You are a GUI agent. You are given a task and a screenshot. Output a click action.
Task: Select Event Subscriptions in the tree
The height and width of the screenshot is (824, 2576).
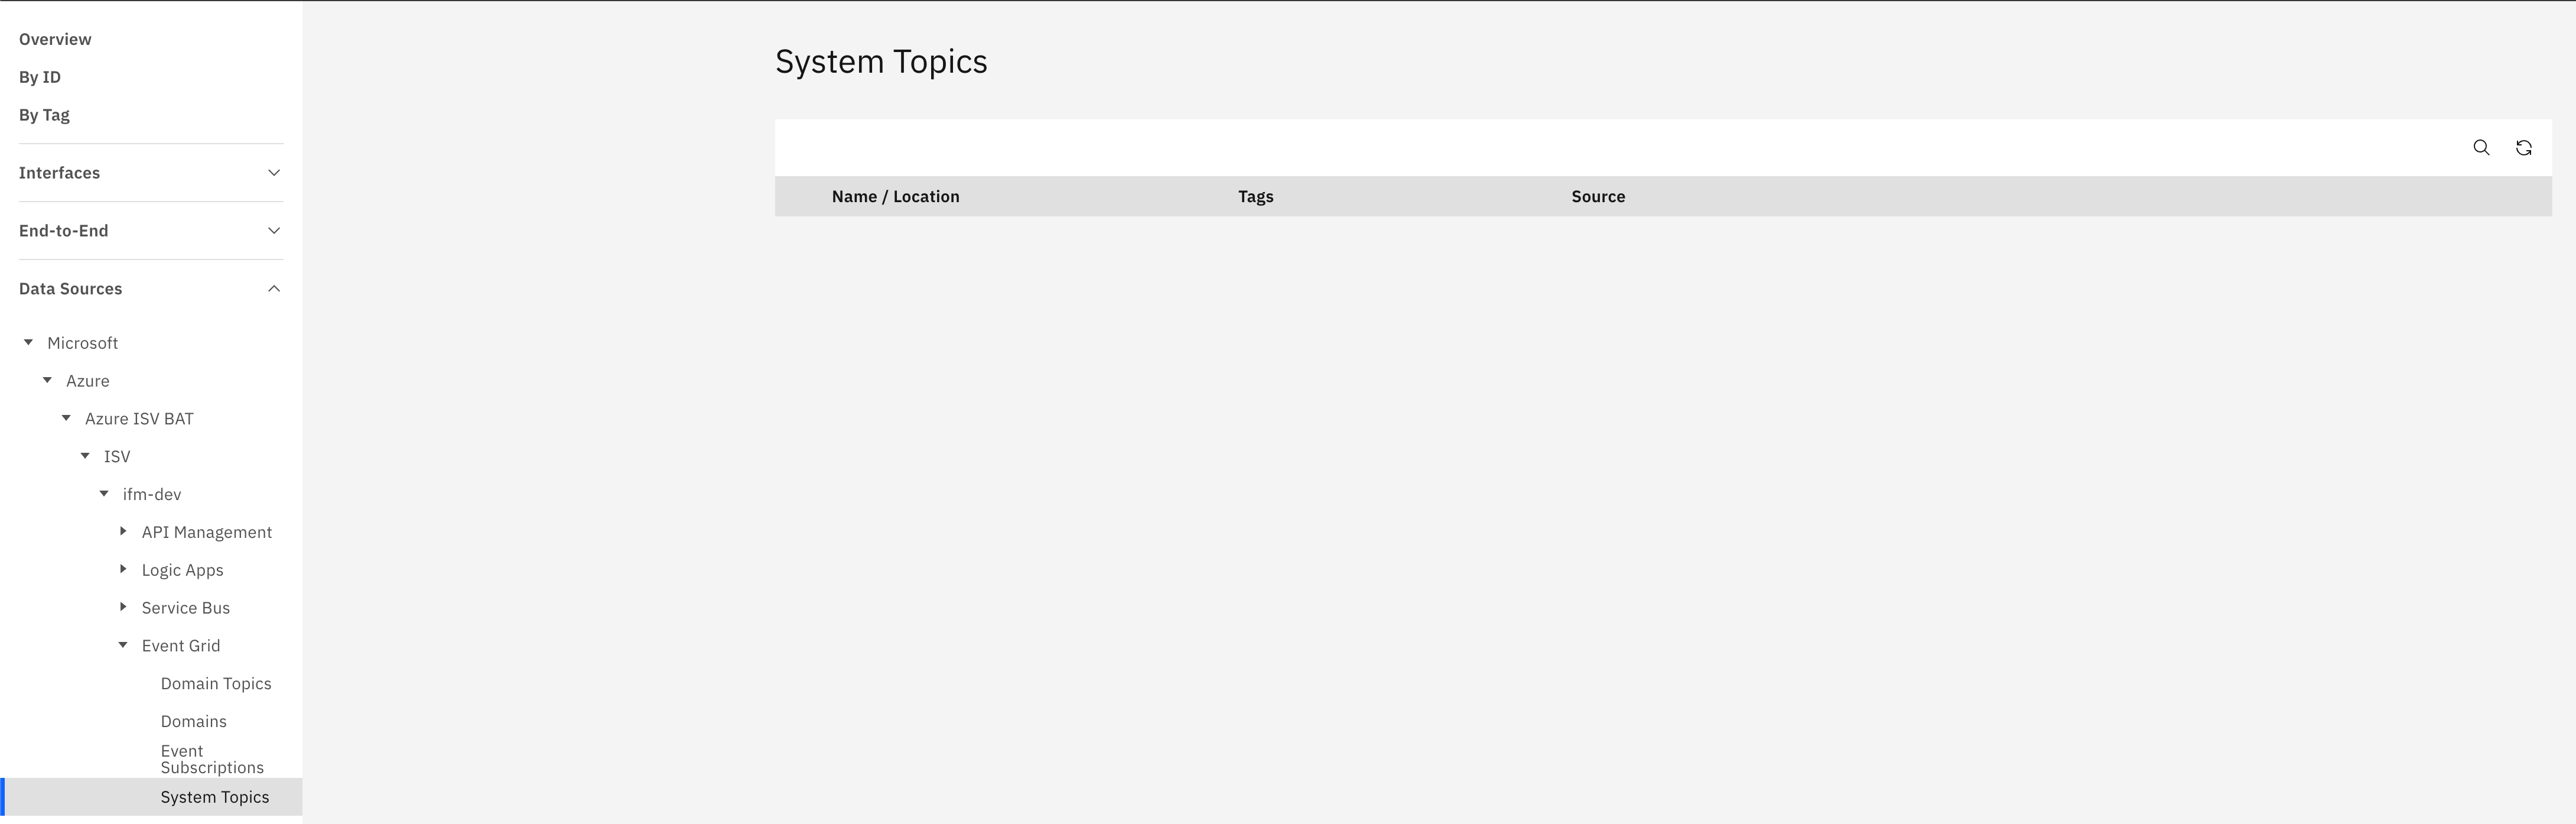(212, 759)
